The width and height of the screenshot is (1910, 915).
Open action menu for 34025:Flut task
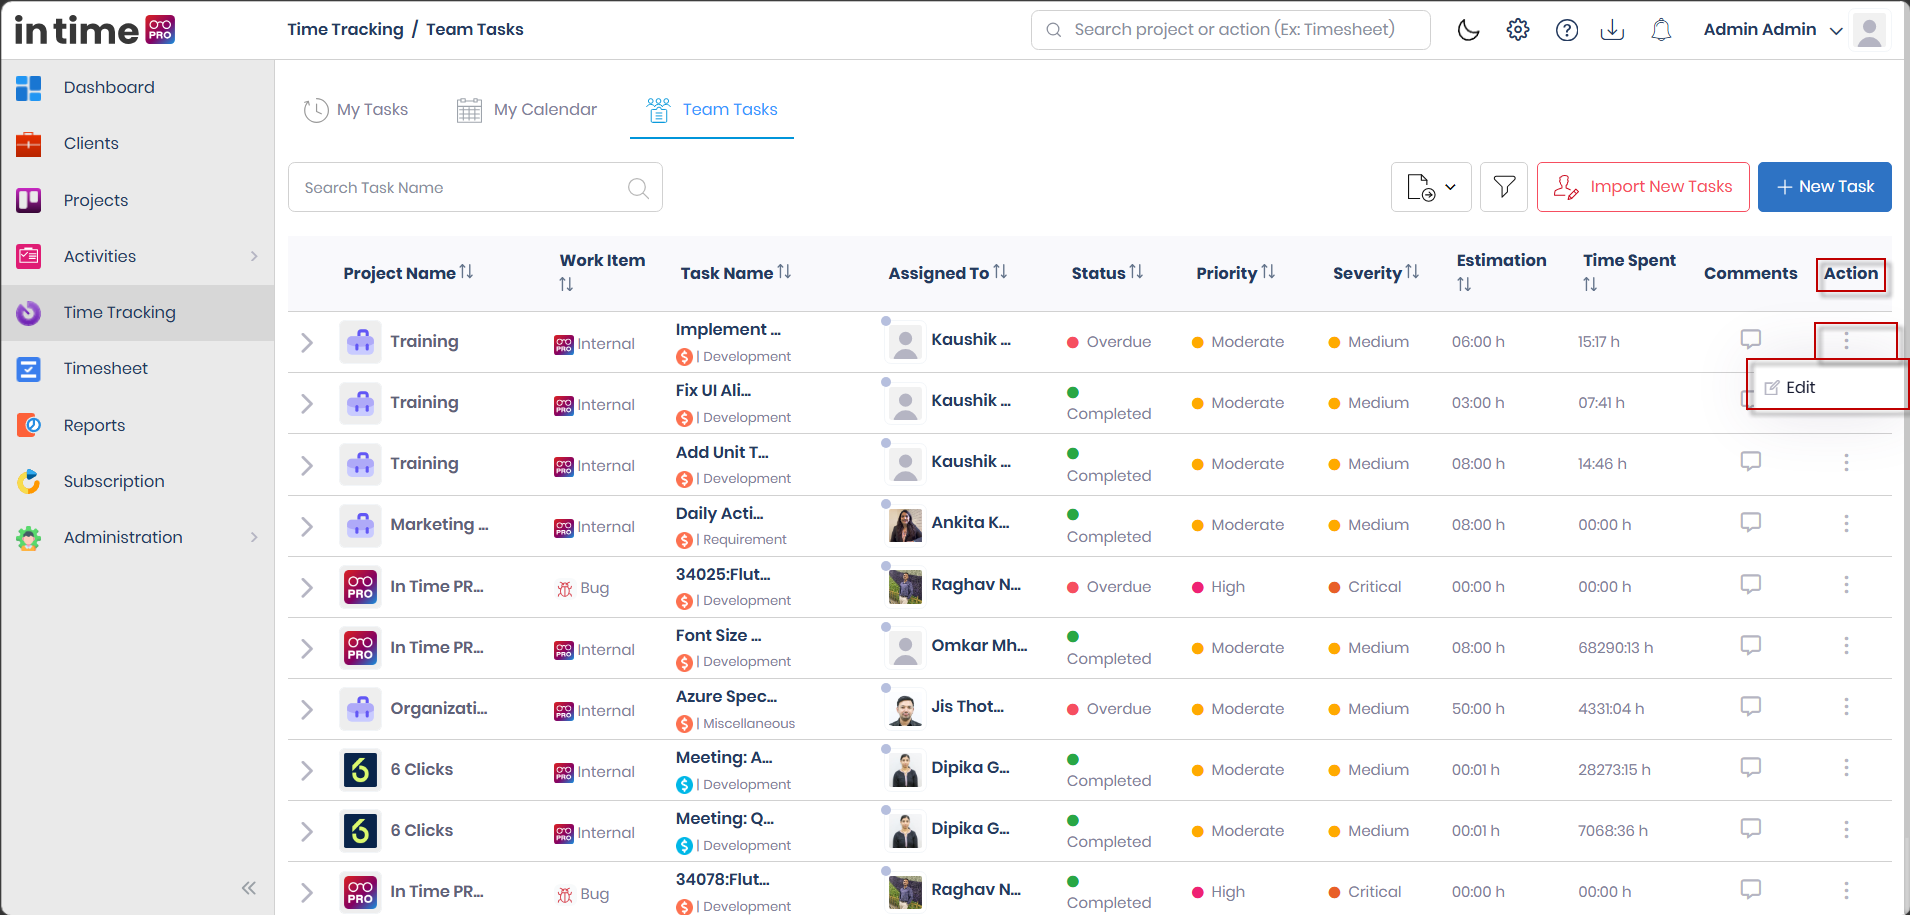pos(1846,585)
